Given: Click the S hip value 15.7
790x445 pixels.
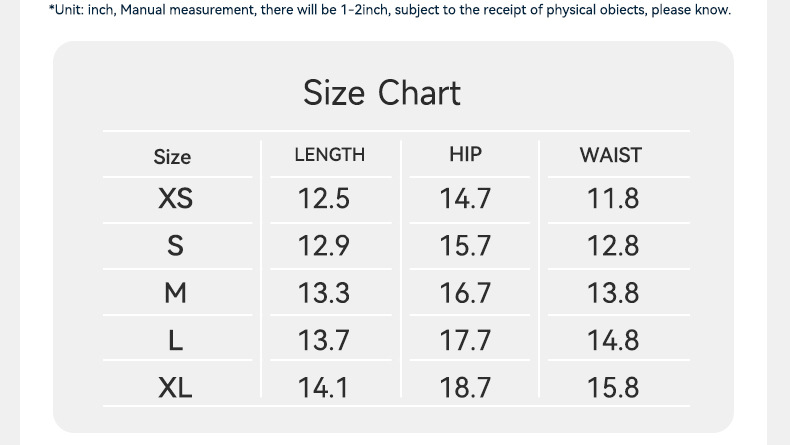Looking at the screenshot, I should (x=465, y=246).
